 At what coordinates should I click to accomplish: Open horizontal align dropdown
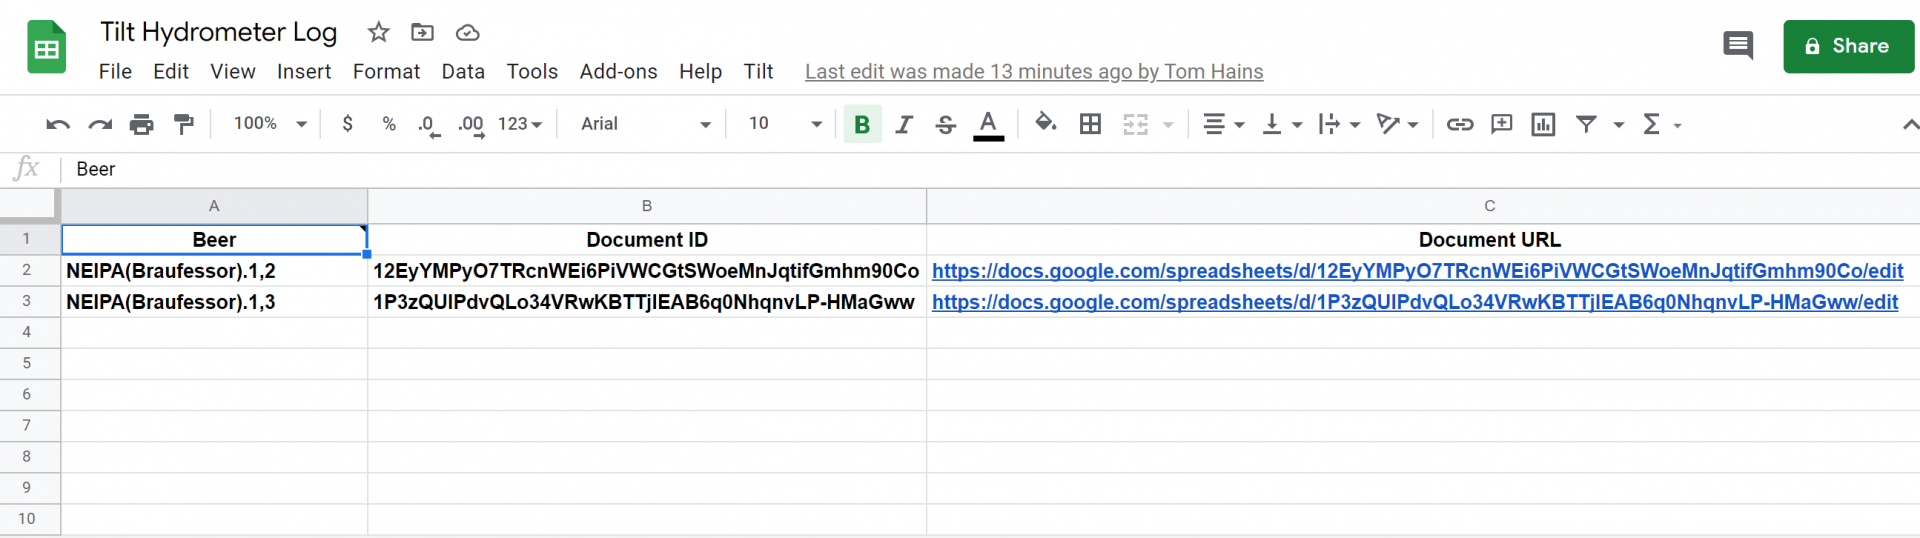click(x=1223, y=124)
